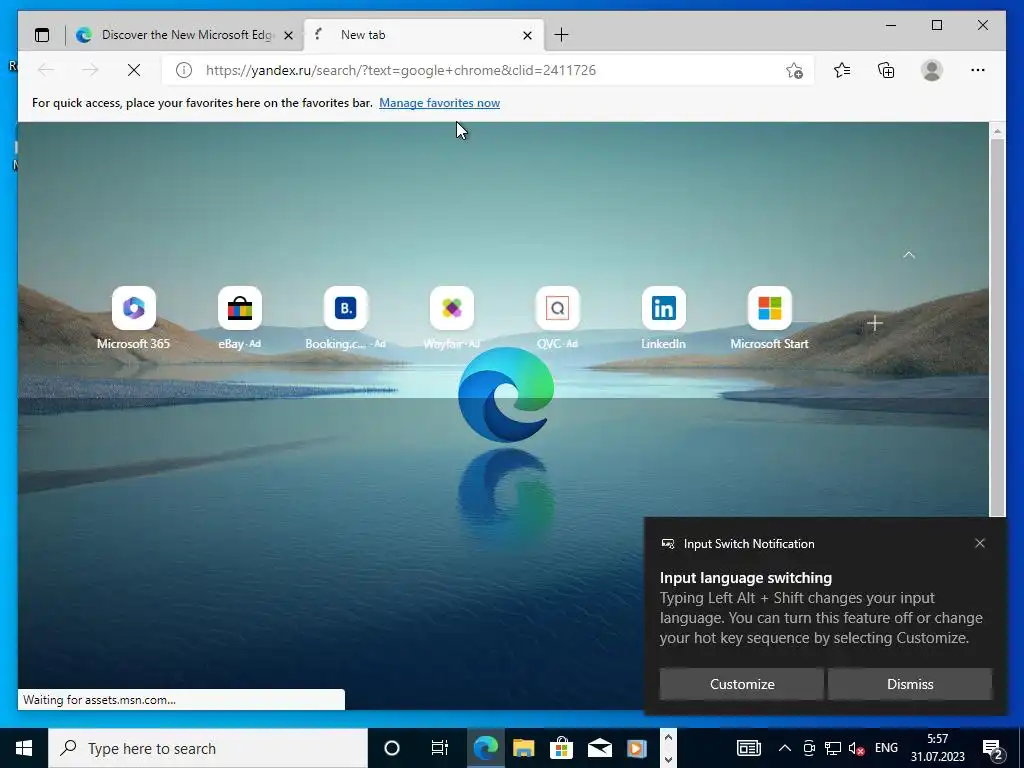Screen dimensions: 1024x768
Task: Click the scrollbar up arrow
Action: point(997,131)
